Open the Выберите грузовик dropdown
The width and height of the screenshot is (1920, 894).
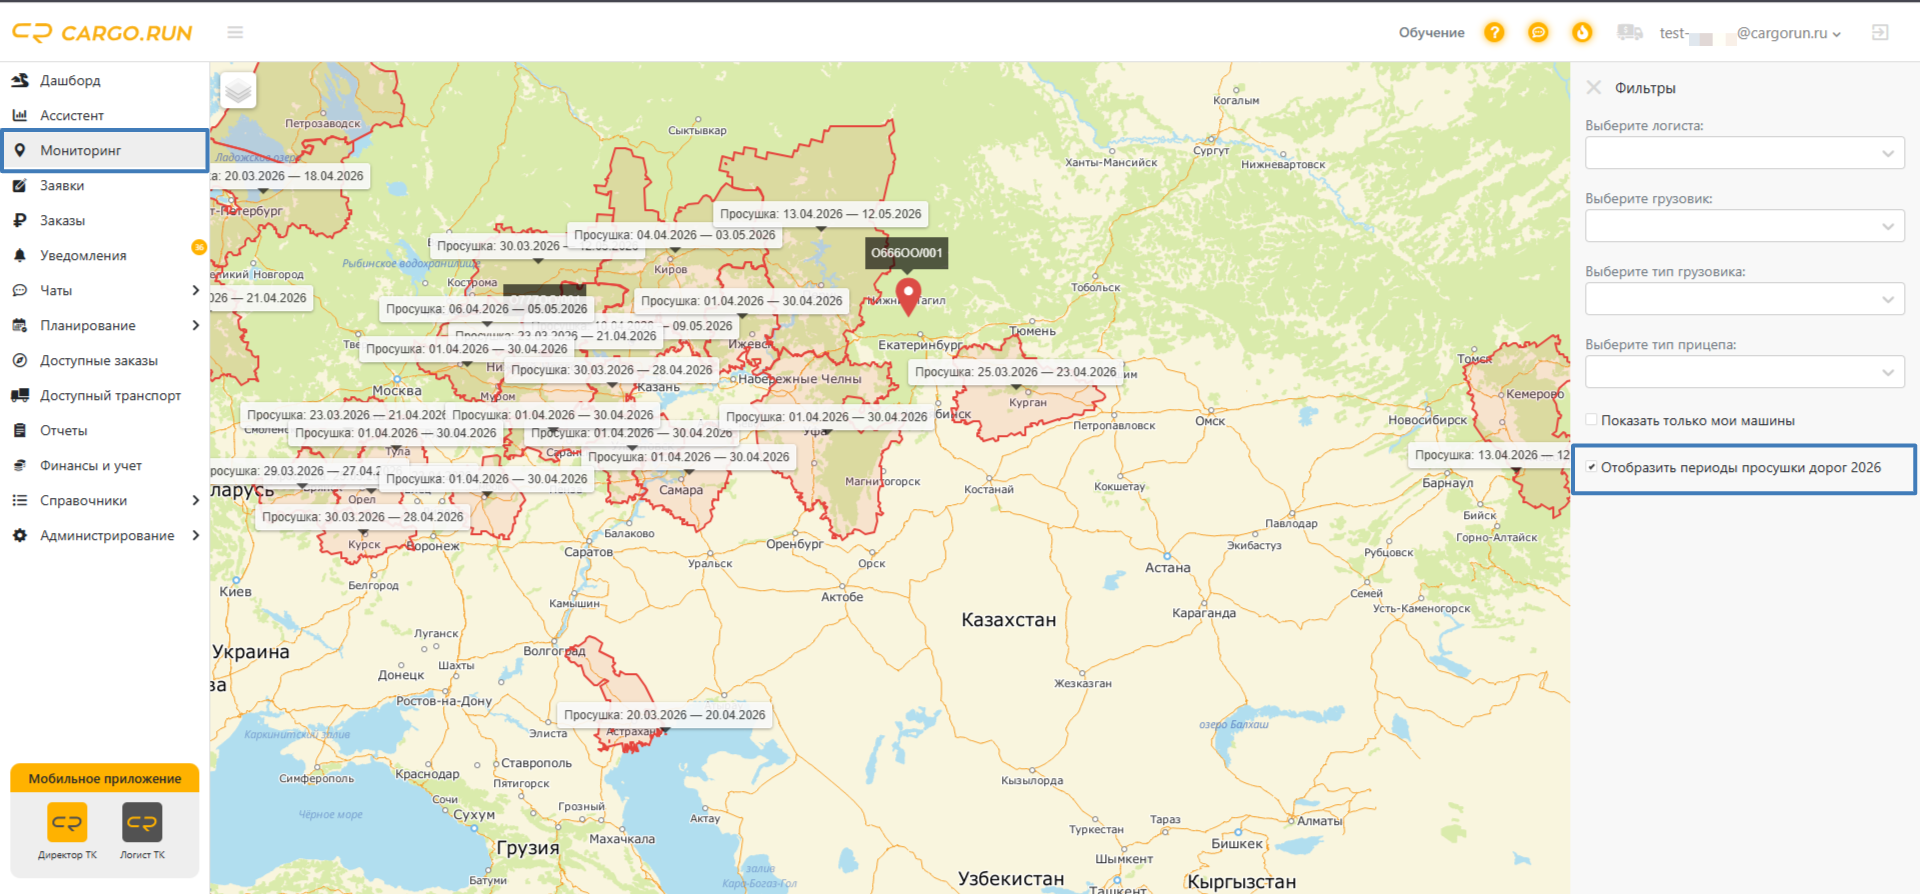tap(1744, 226)
